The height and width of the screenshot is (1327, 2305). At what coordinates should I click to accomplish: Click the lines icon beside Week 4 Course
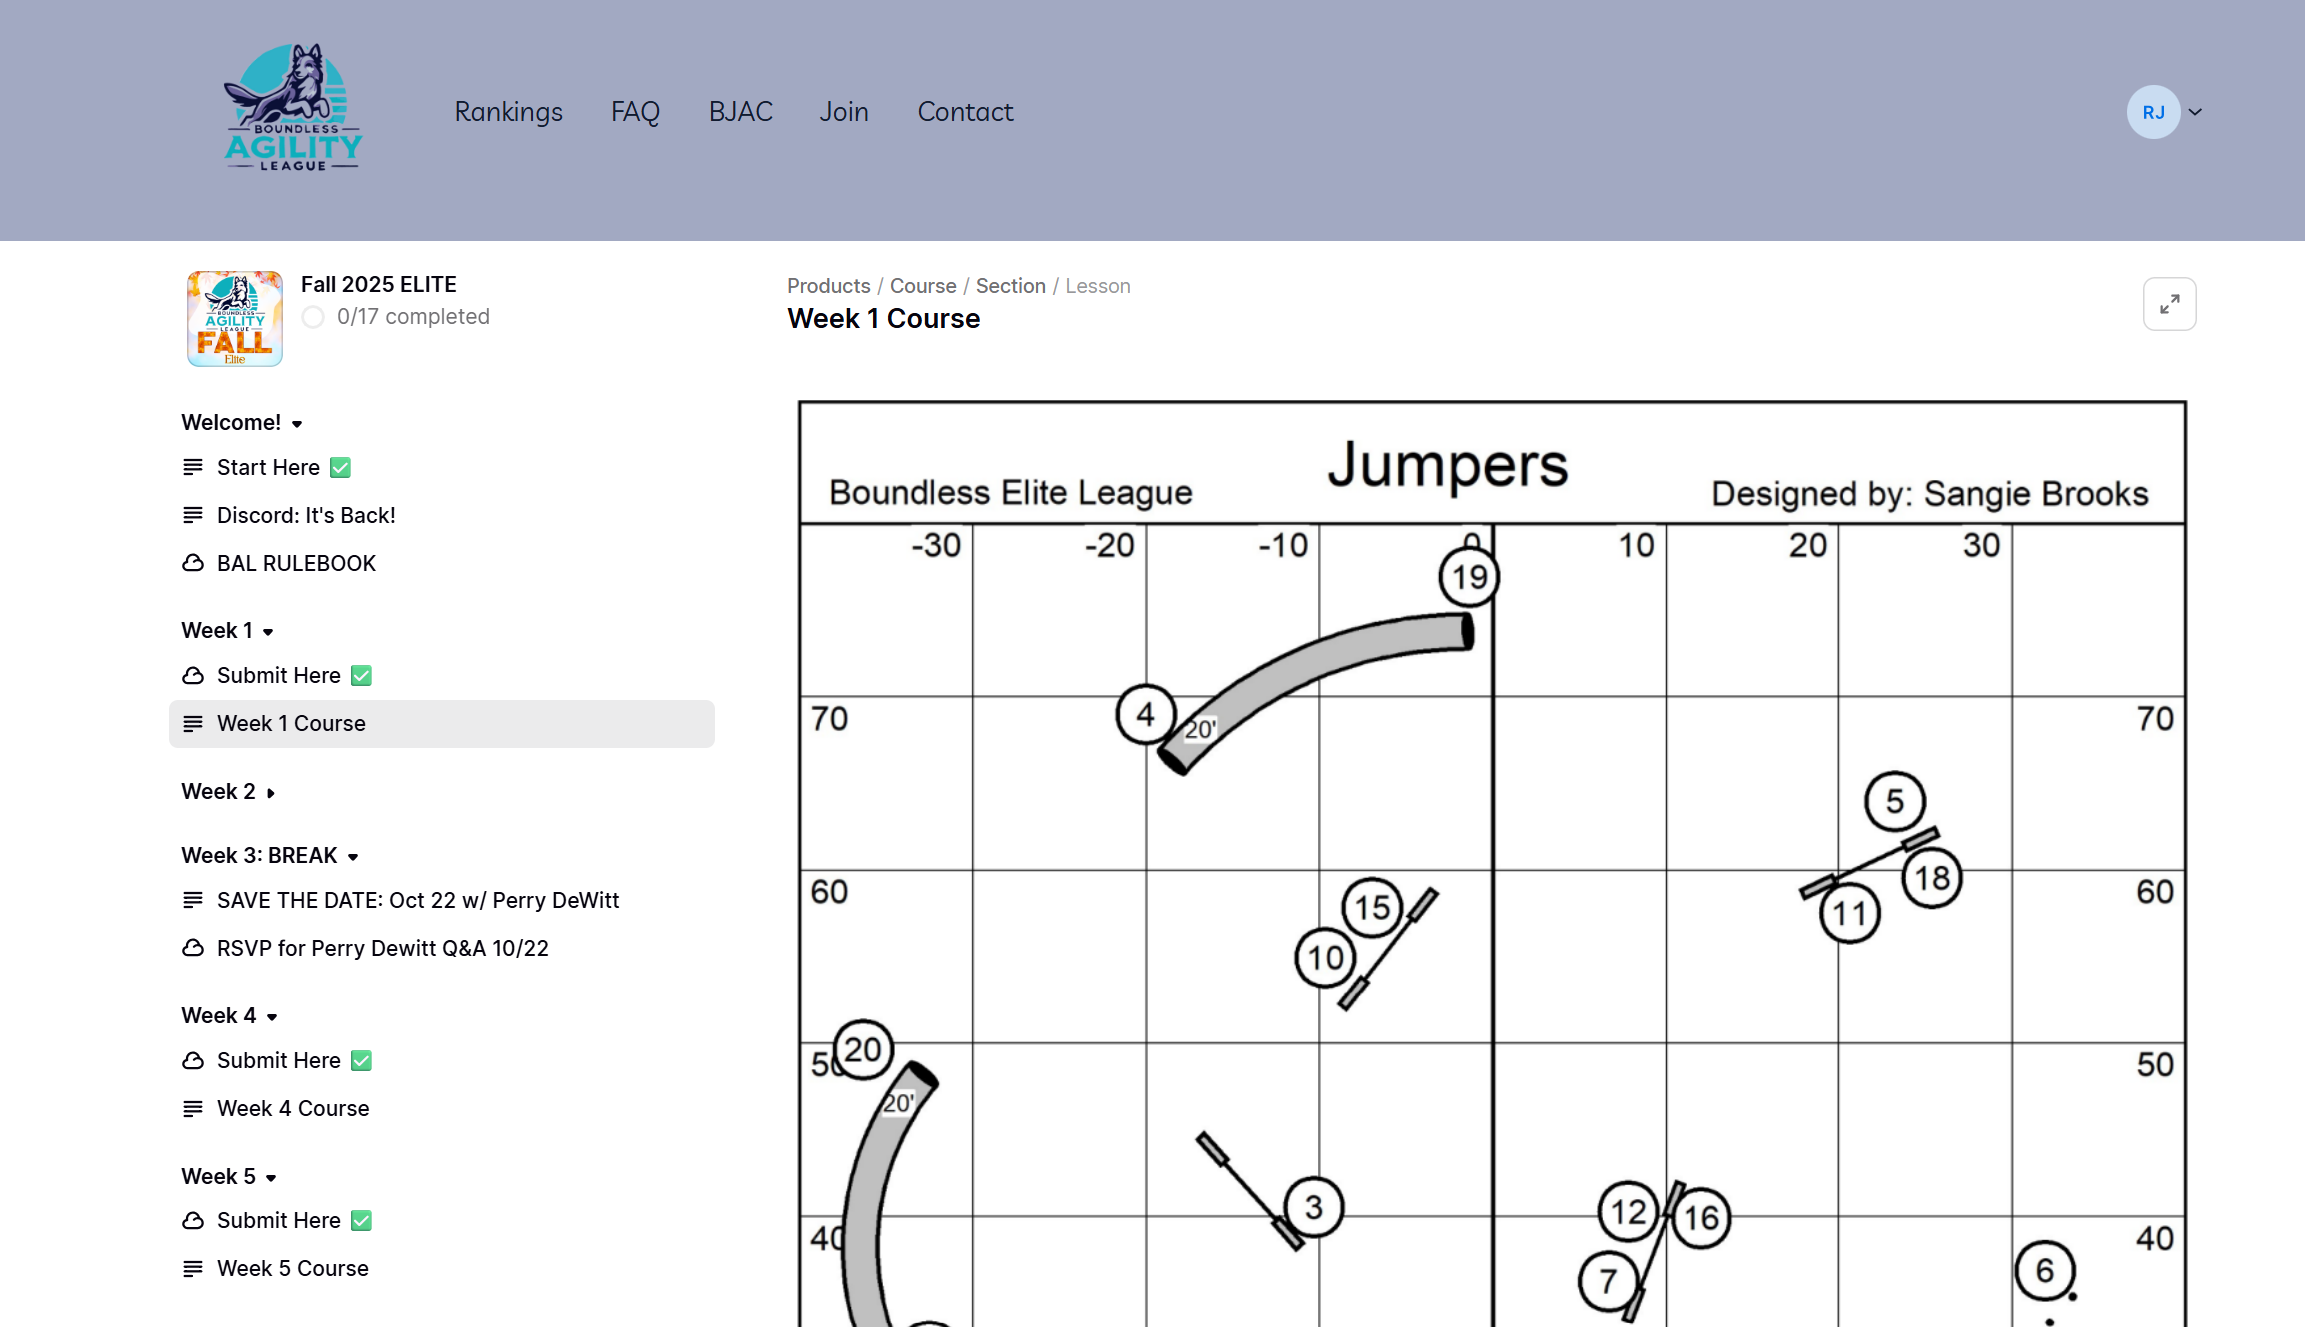click(193, 1108)
